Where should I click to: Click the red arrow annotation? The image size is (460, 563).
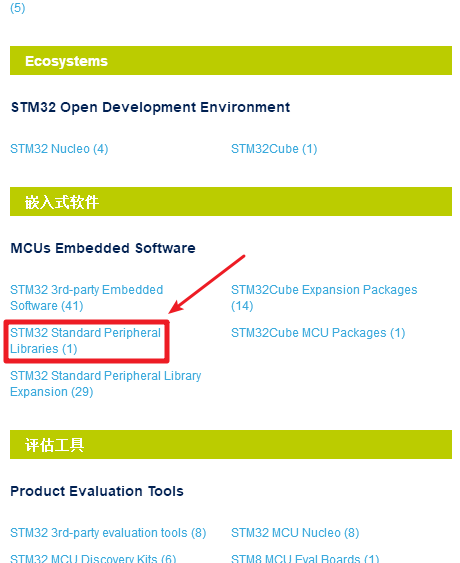(207, 284)
